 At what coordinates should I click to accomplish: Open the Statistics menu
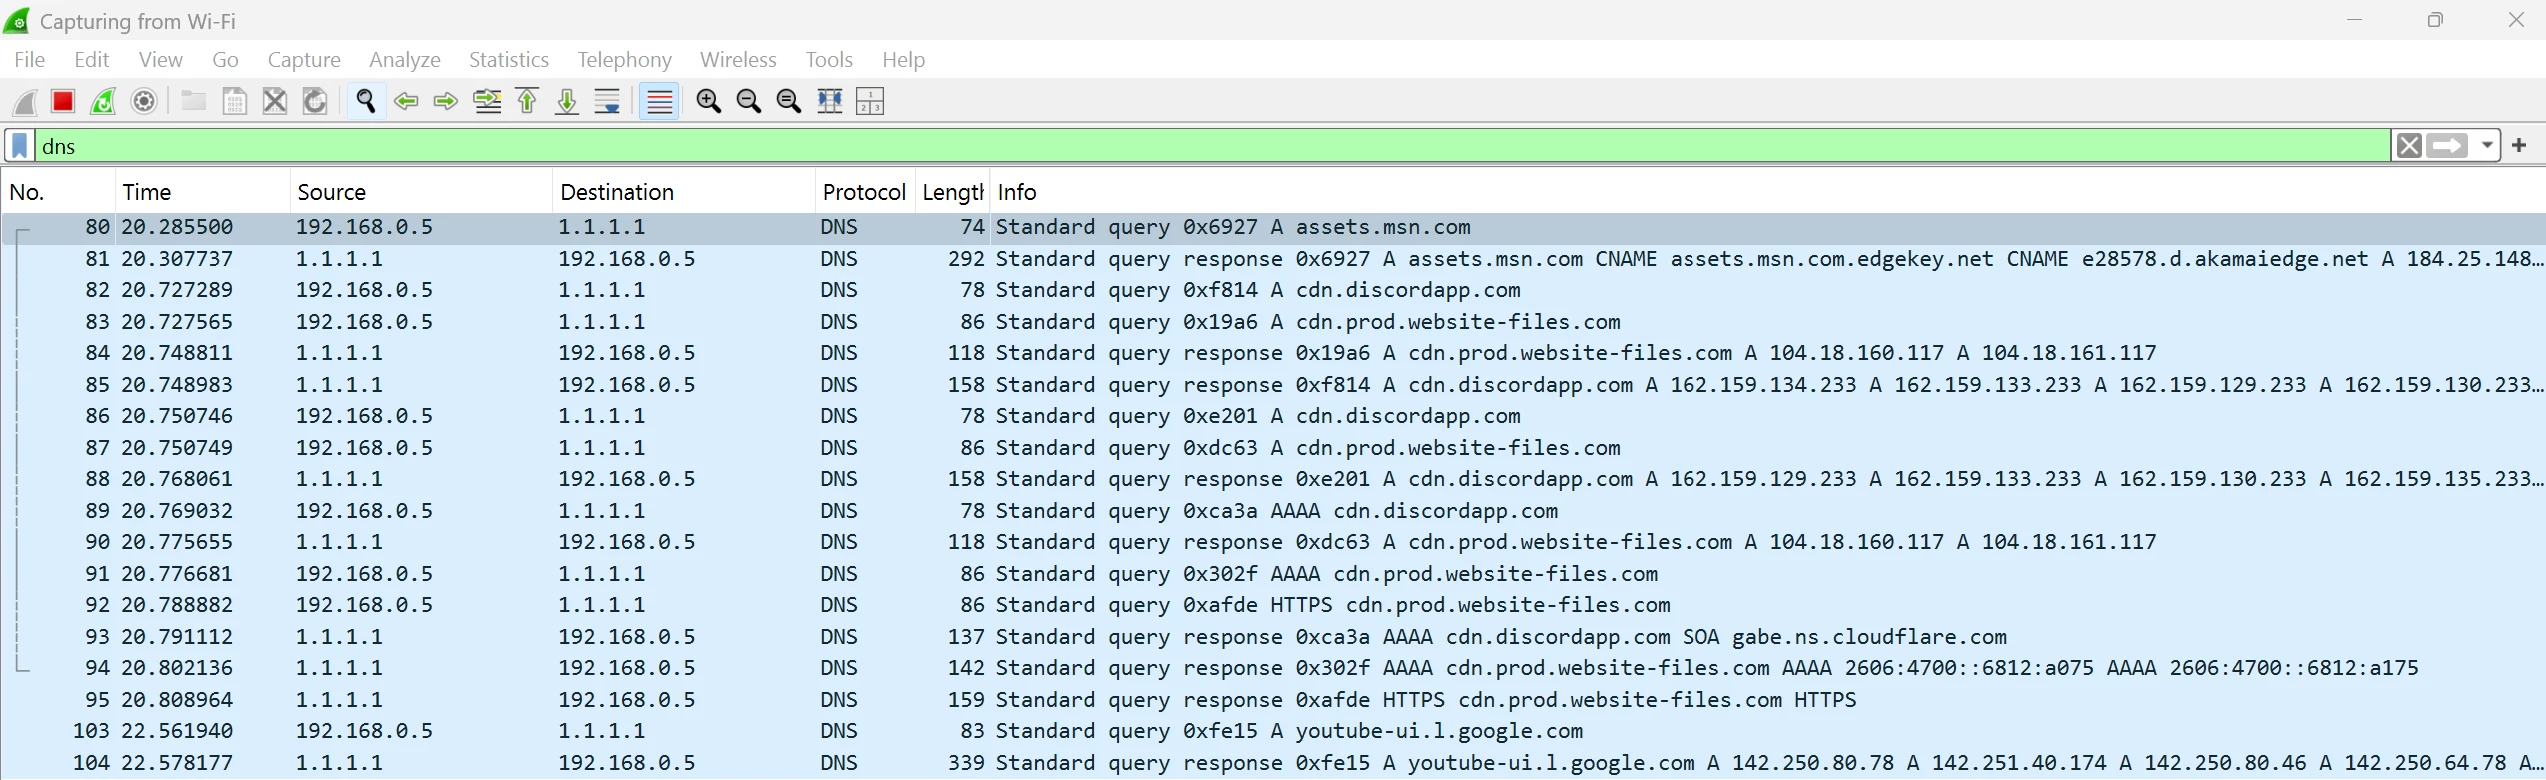[x=509, y=60]
